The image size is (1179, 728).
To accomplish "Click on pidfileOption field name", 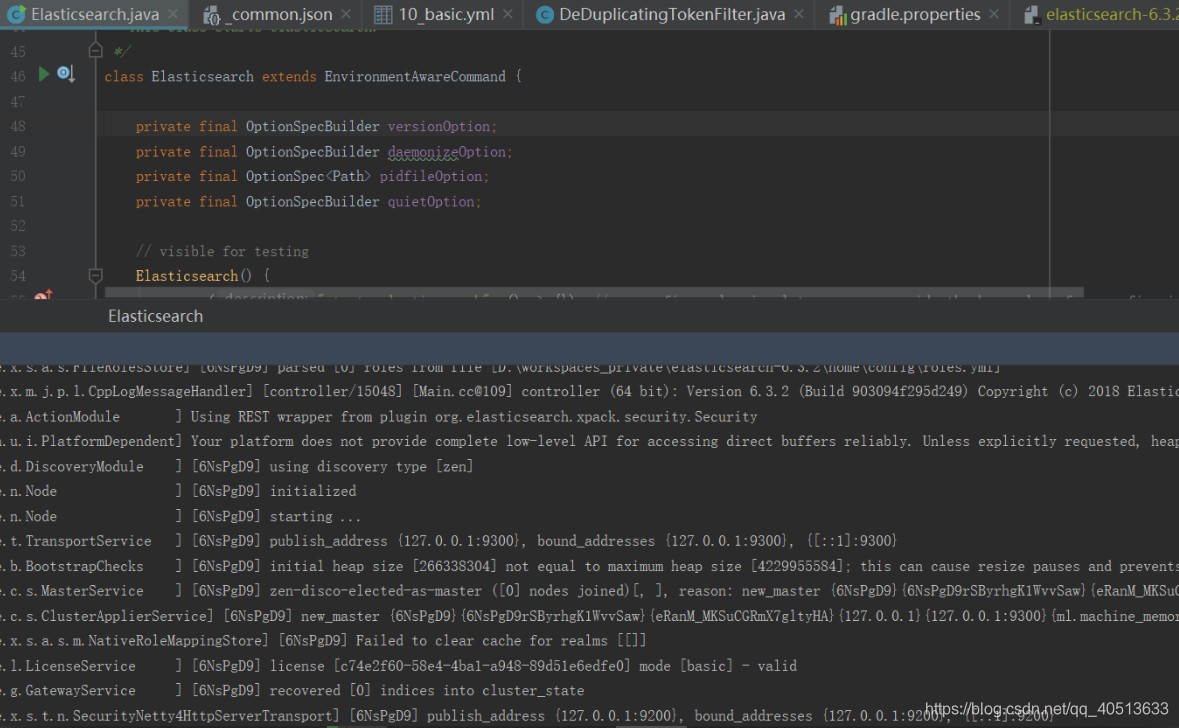I will coord(430,176).
